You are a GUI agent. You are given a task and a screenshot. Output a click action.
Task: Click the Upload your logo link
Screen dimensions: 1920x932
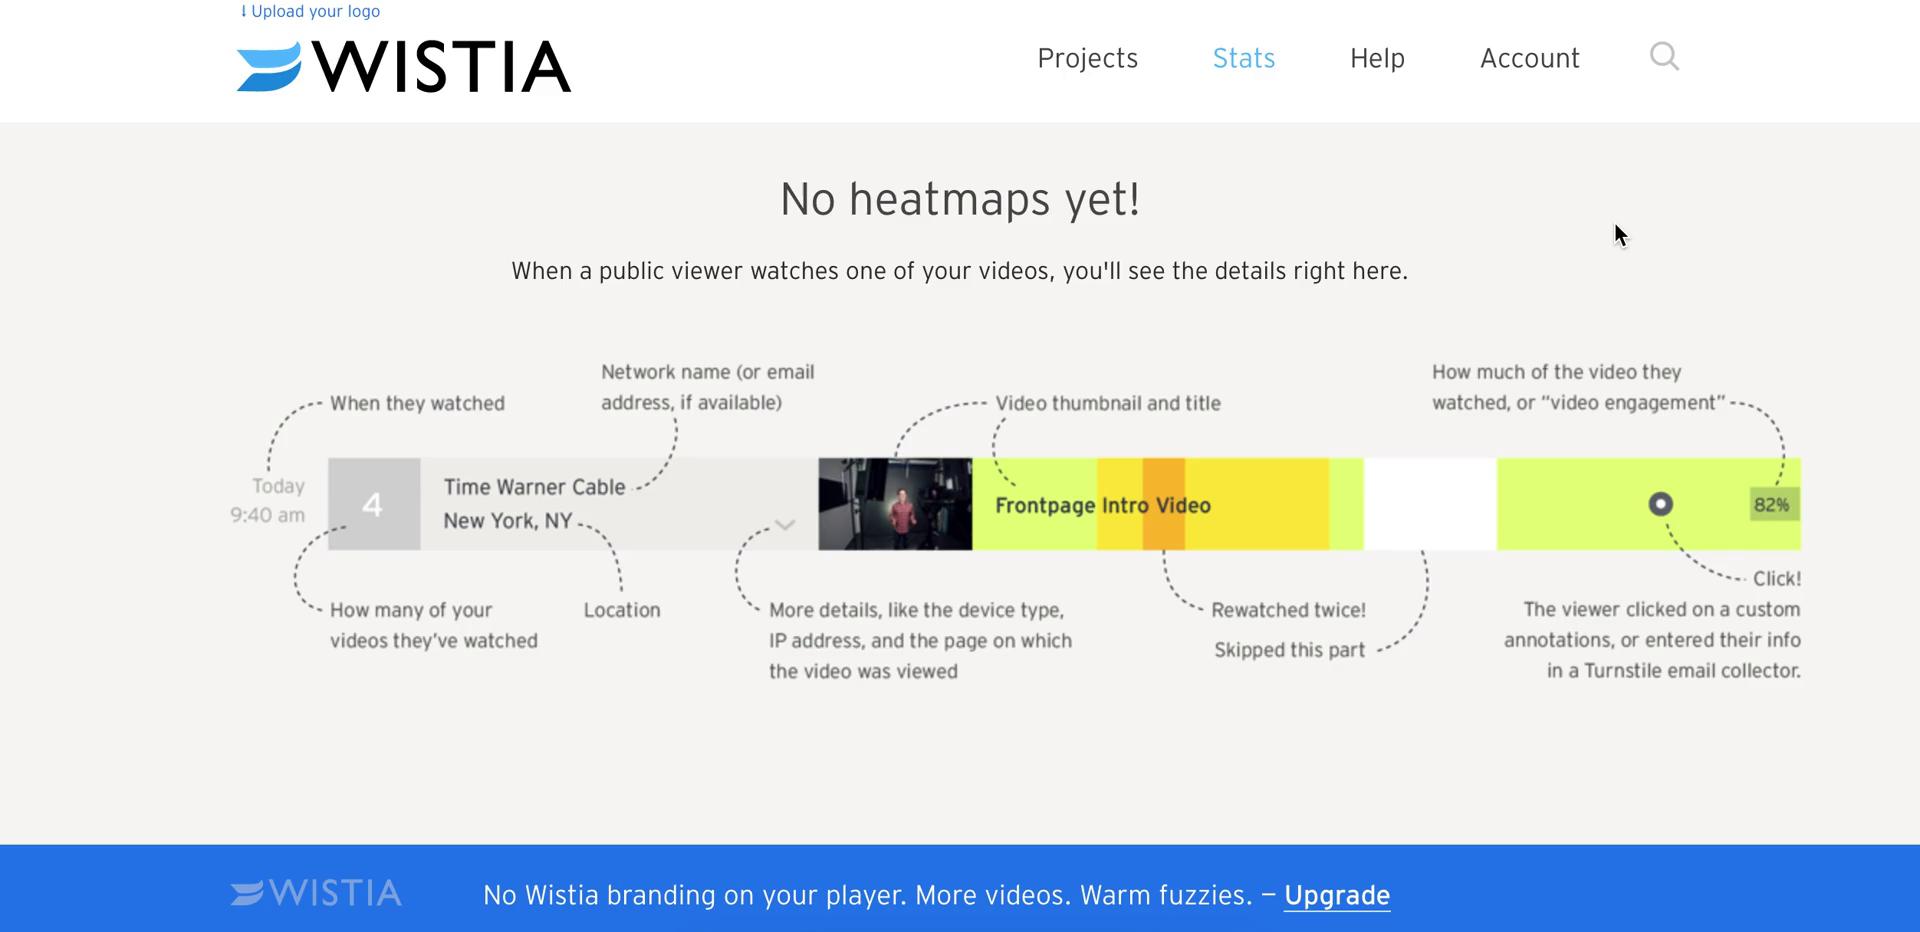point(310,11)
